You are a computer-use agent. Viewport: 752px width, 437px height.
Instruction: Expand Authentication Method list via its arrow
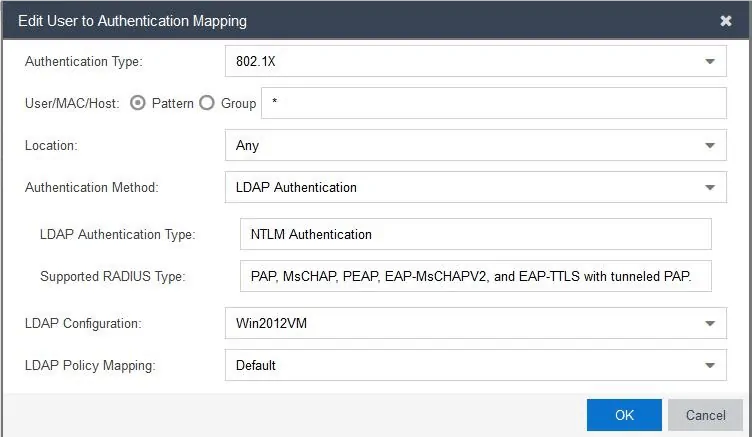(x=710, y=188)
